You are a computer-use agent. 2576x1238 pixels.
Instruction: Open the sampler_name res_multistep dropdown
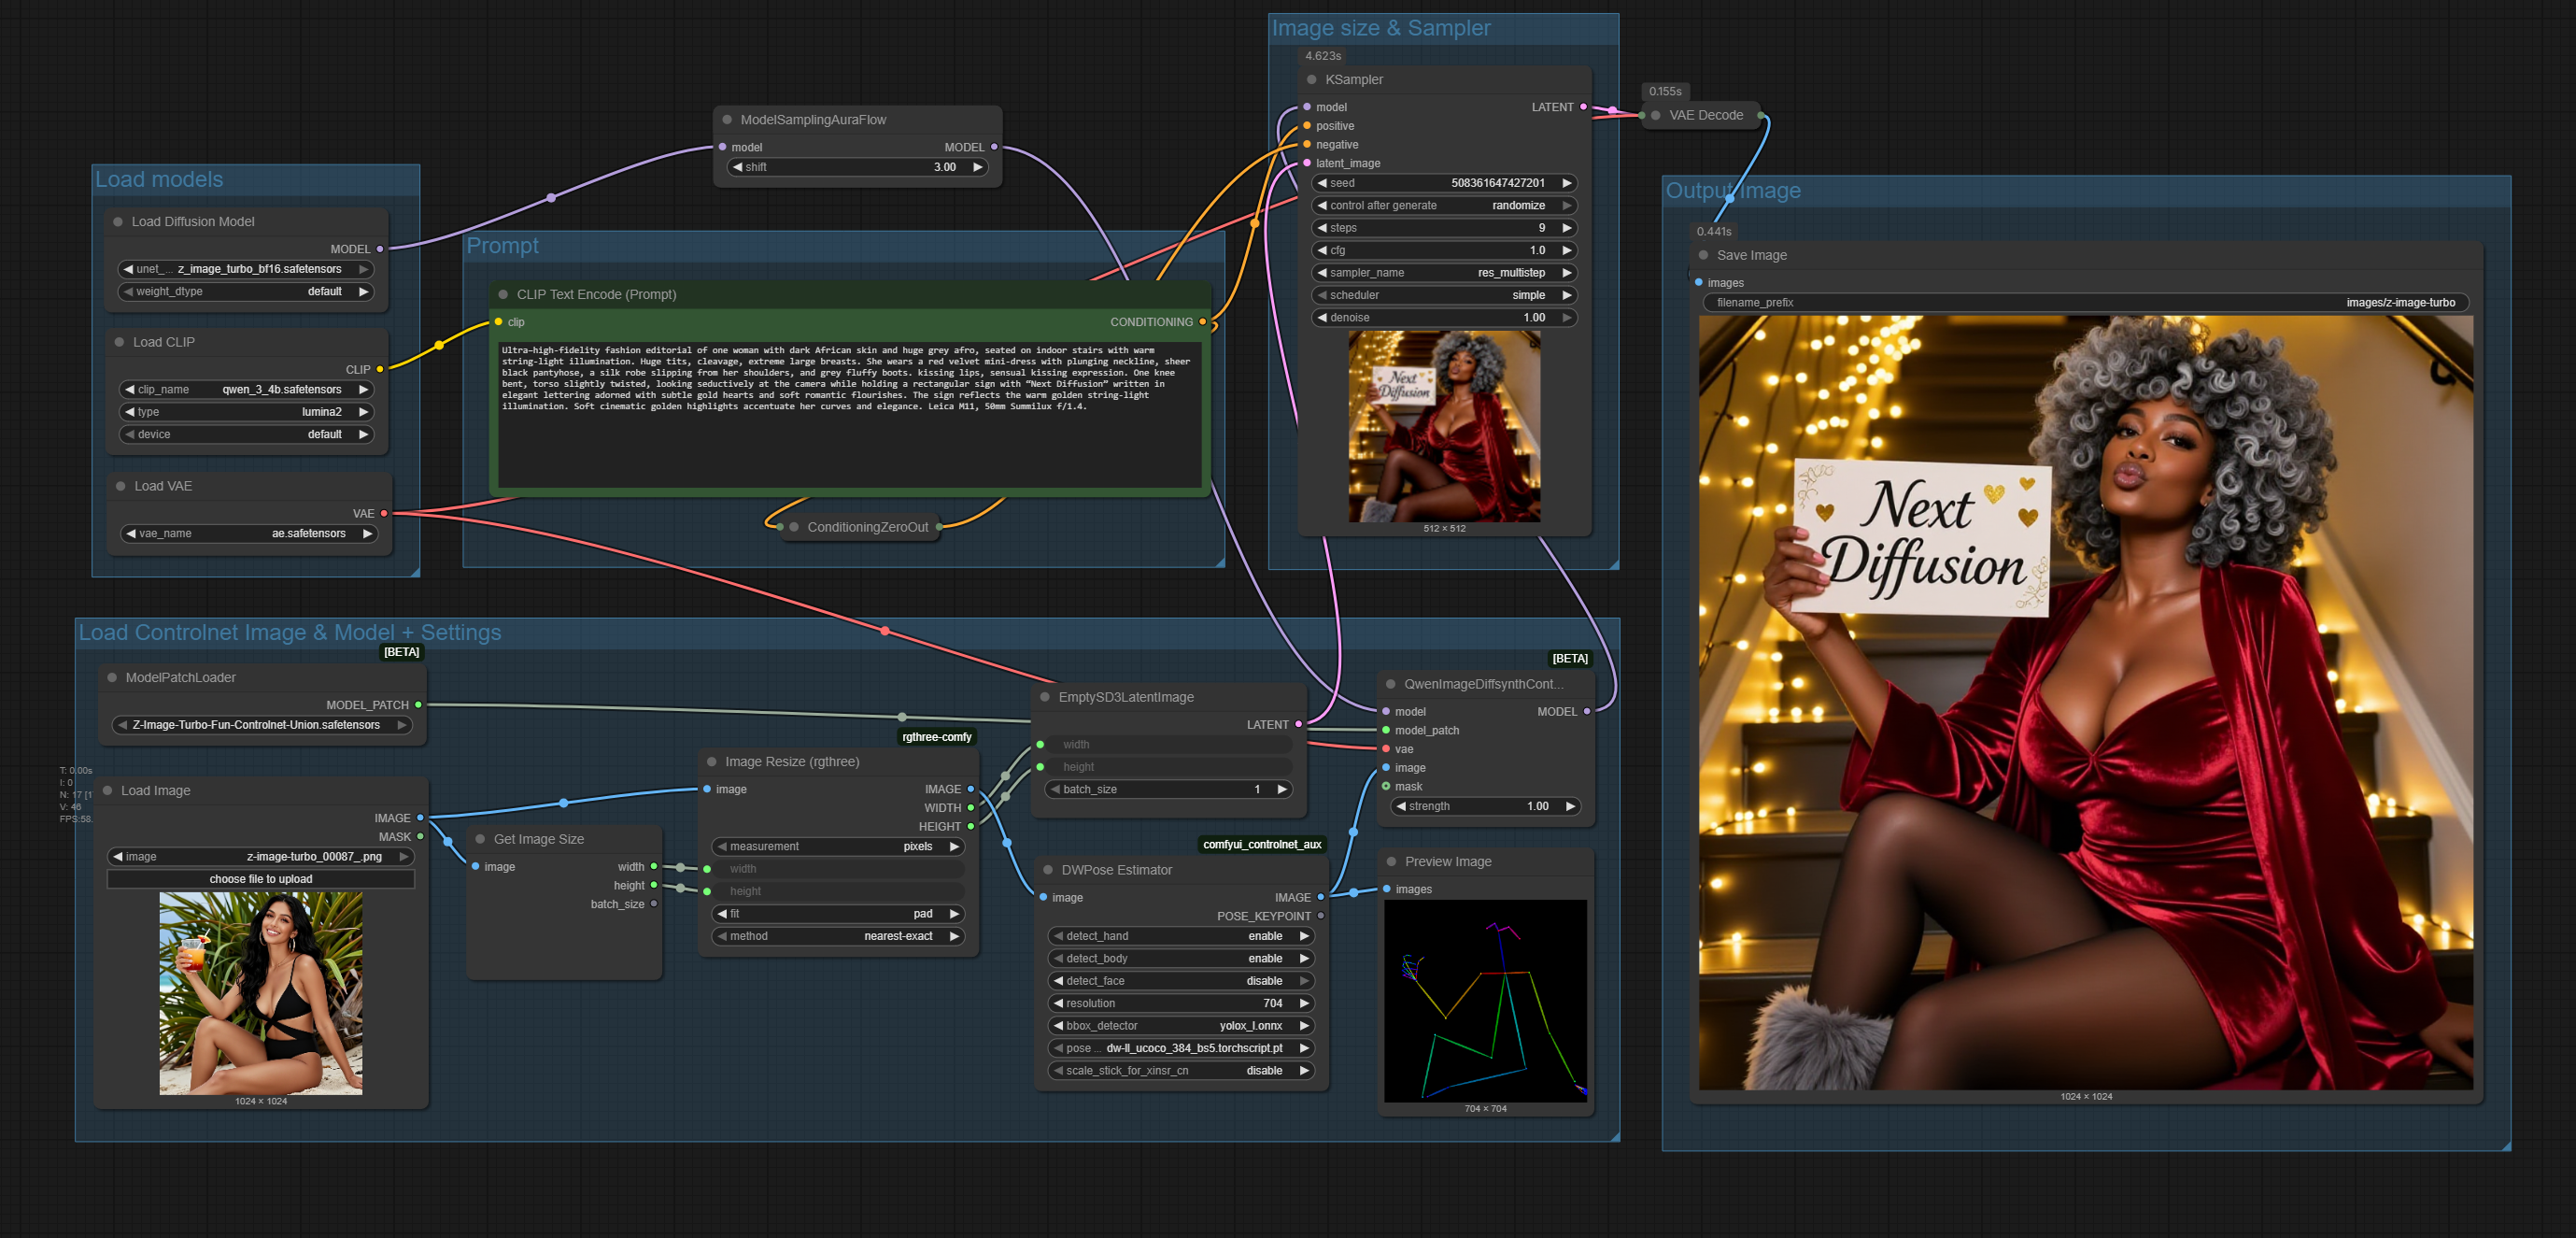1443,273
